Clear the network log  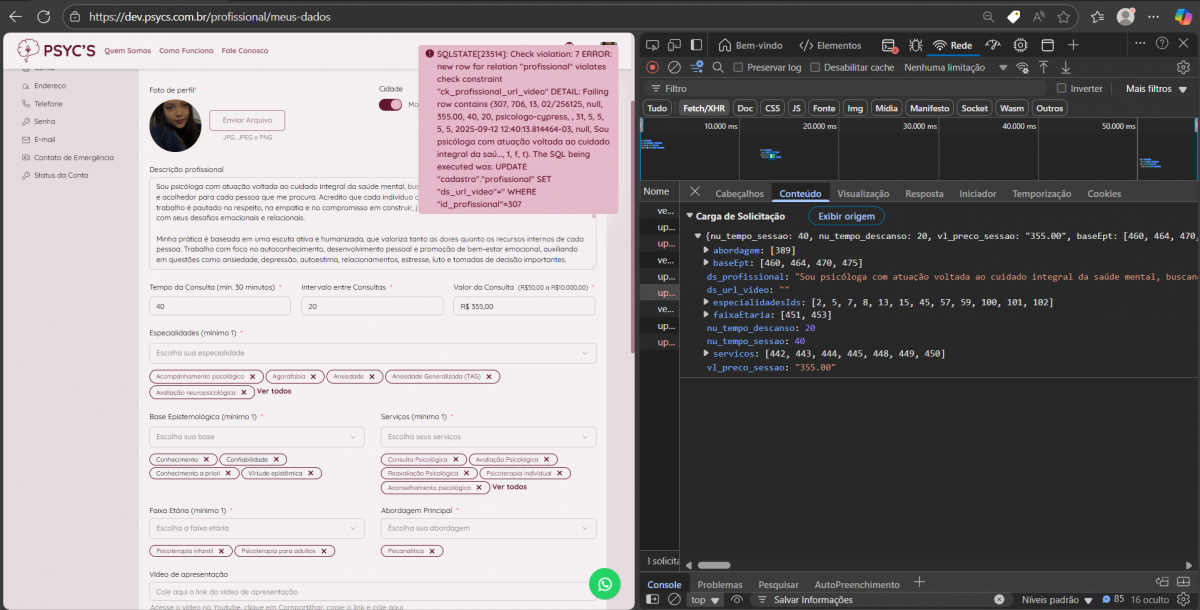click(x=674, y=67)
